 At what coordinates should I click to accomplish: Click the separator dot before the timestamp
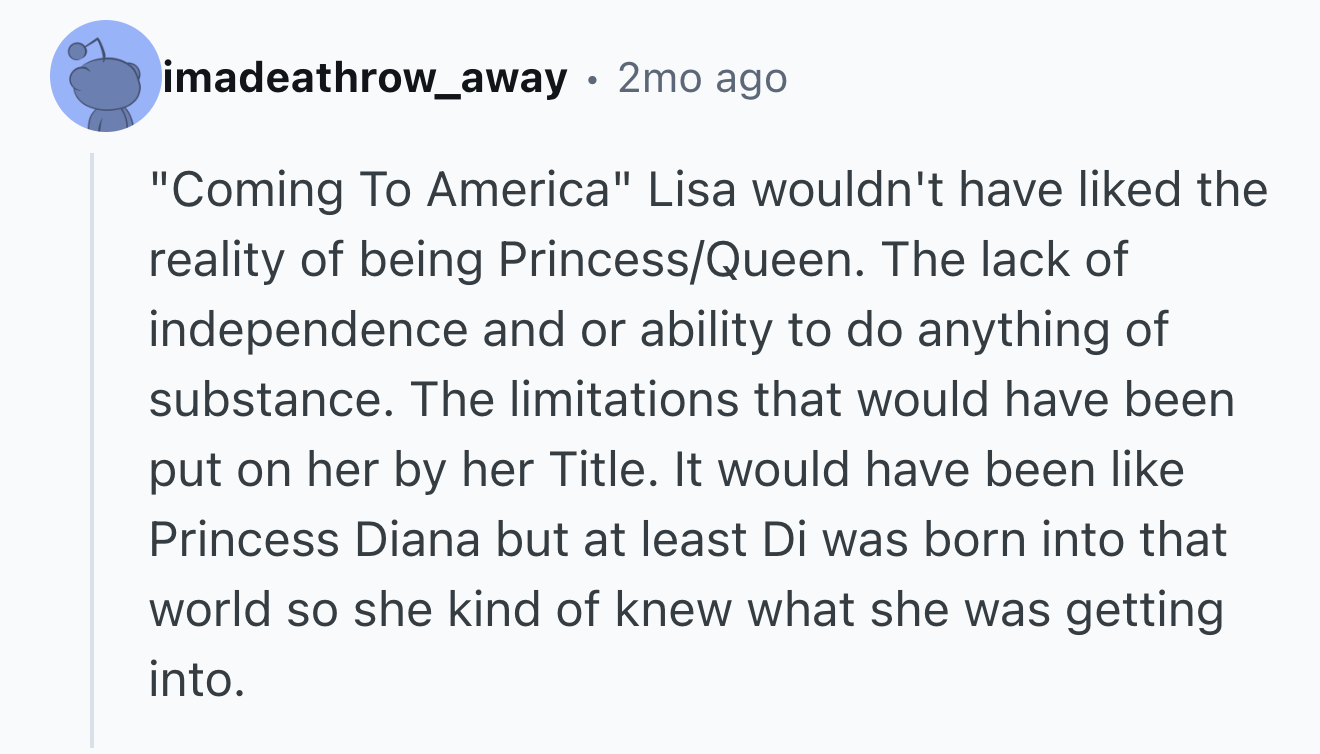click(x=594, y=79)
